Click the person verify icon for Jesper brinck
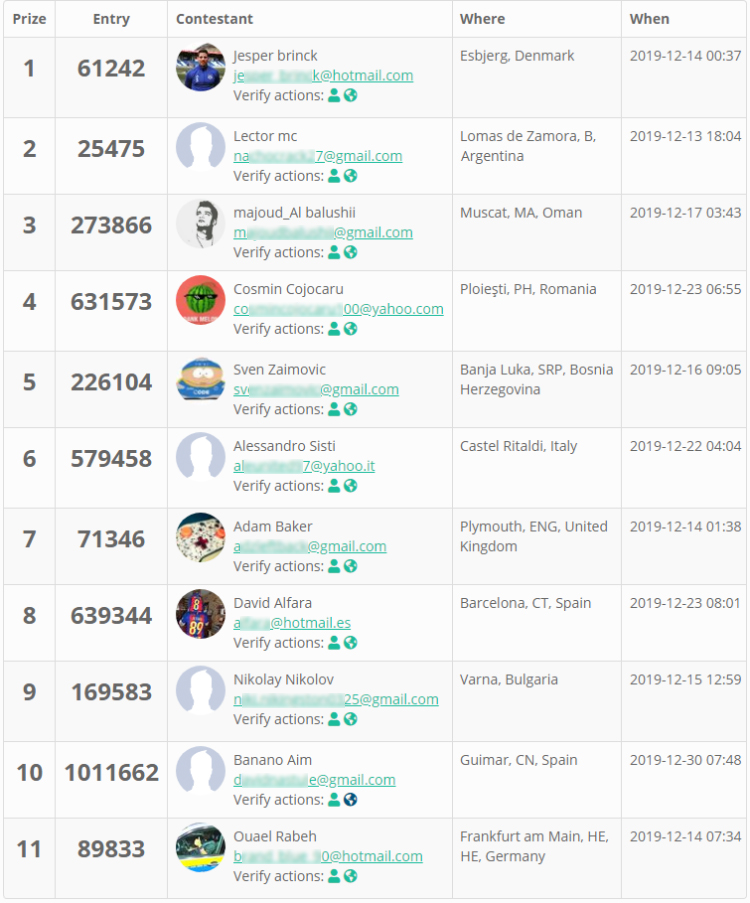Image resolution: width=750 pixels, height=903 pixels. tap(334, 96)
